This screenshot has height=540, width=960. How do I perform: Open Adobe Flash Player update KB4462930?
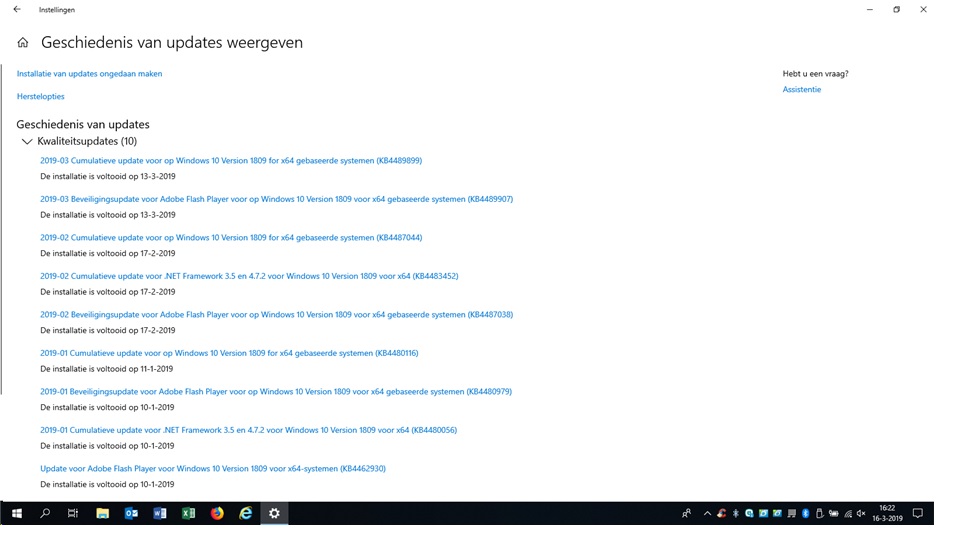pyautogui.click(x=213, y=469)
